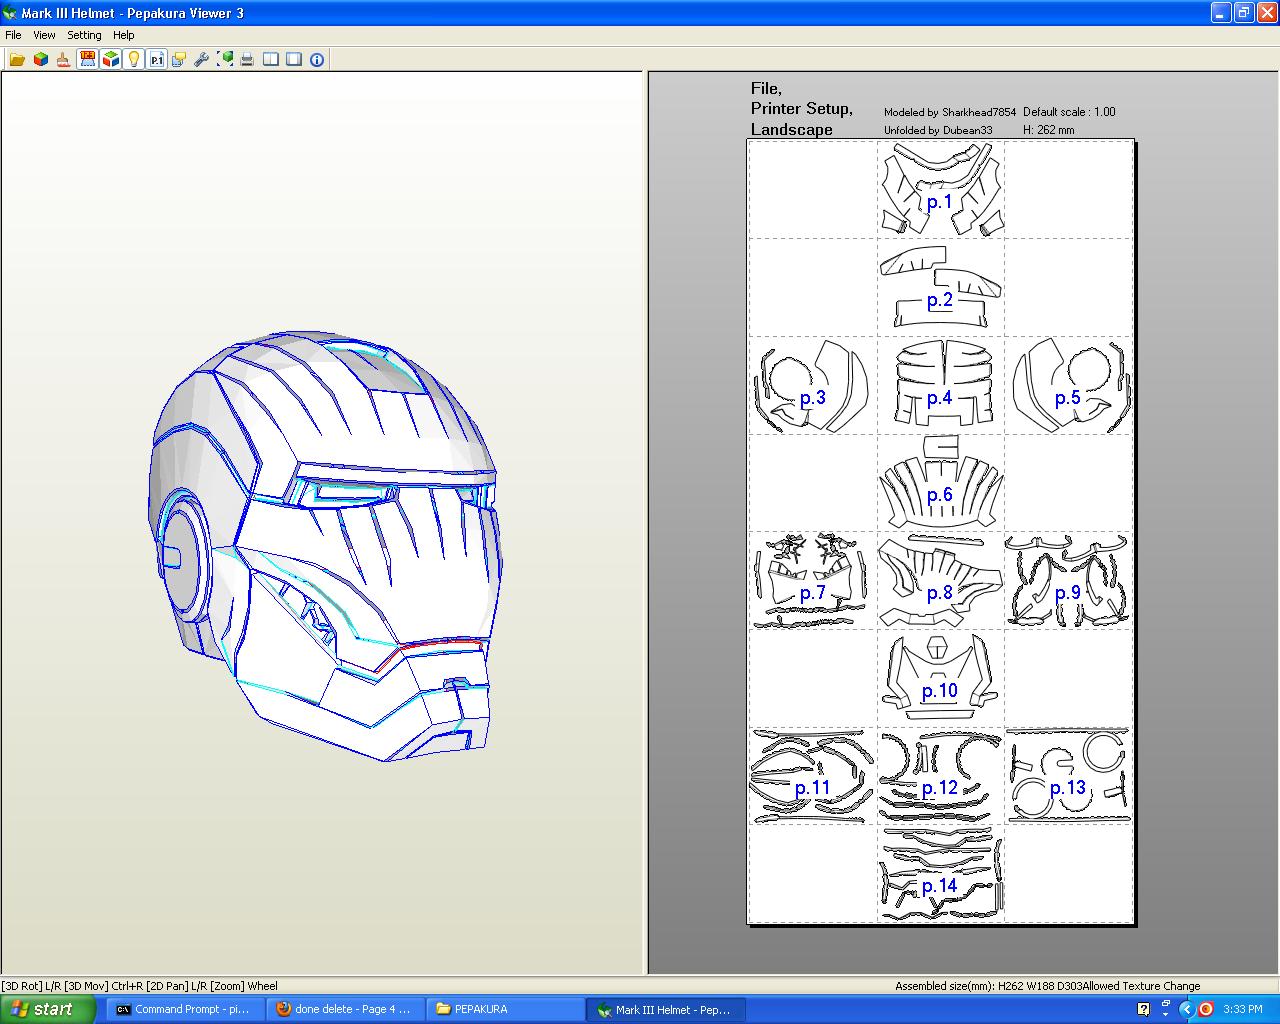Click the Windows start button

(48, 1009)
